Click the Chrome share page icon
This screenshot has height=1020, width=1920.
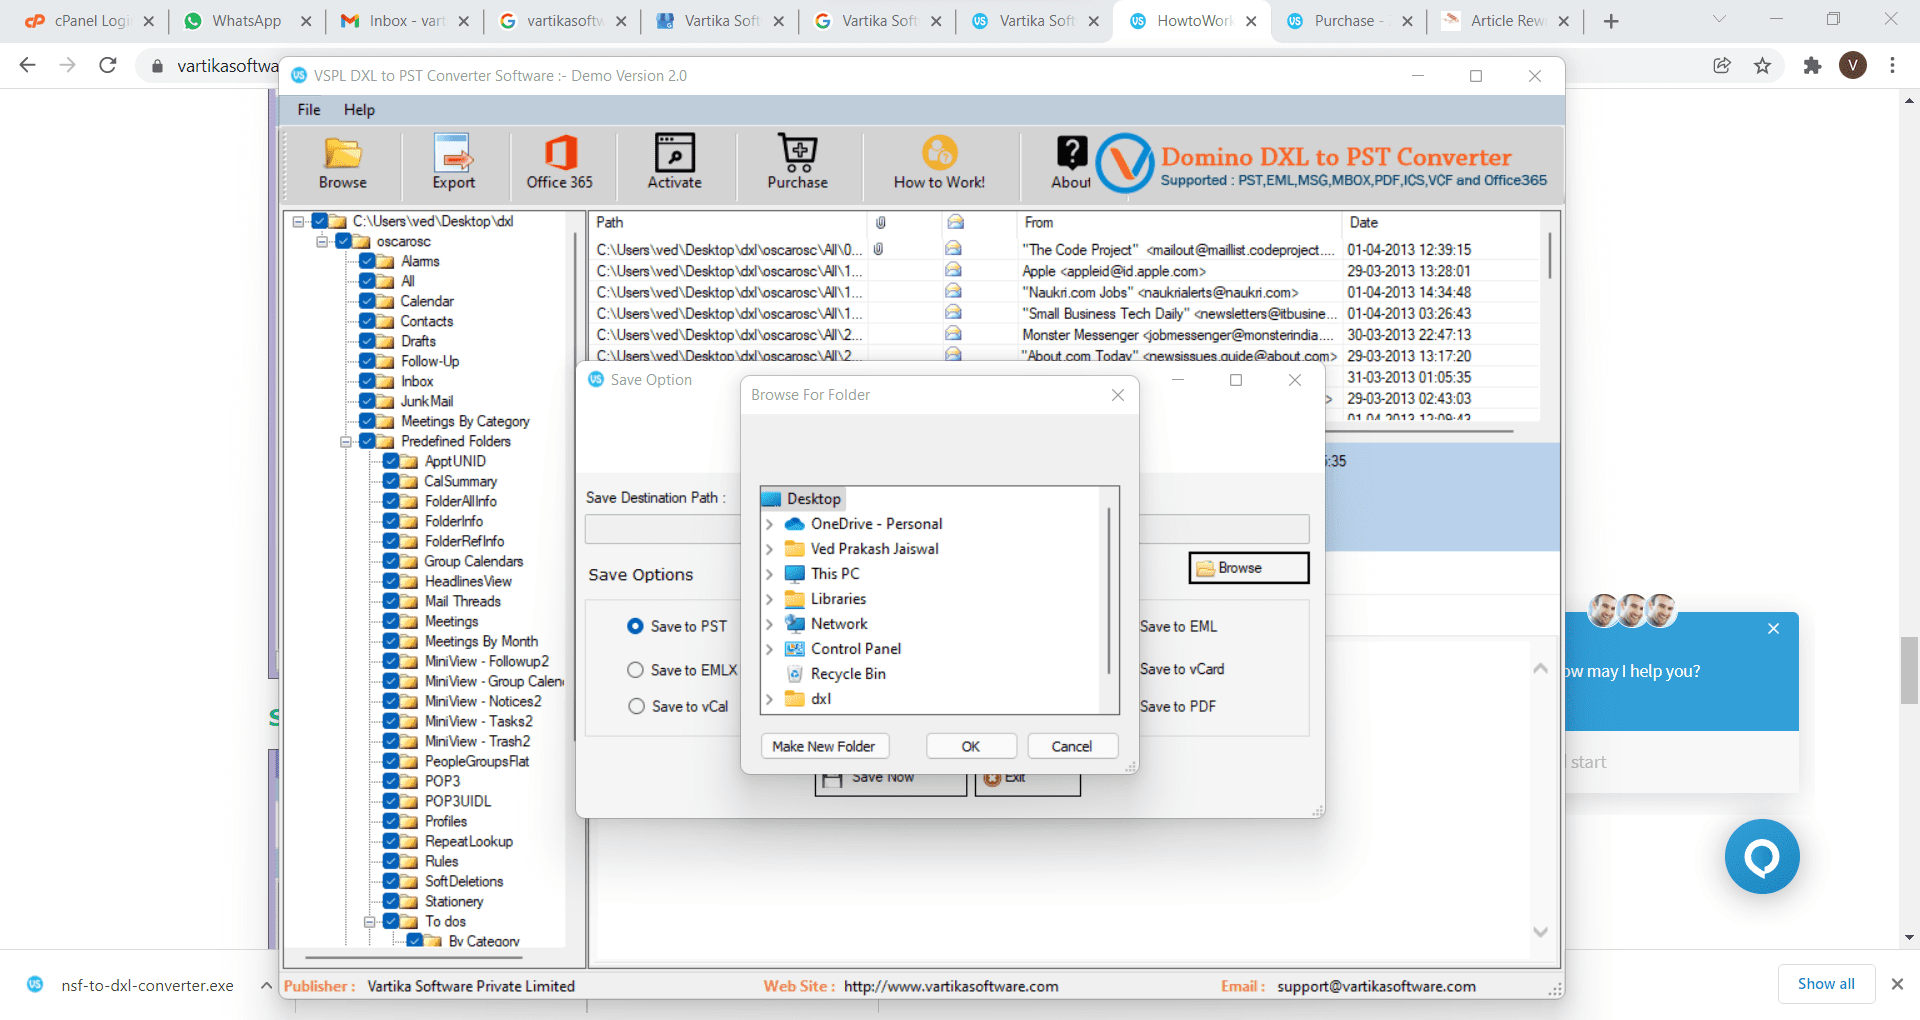1722,65
